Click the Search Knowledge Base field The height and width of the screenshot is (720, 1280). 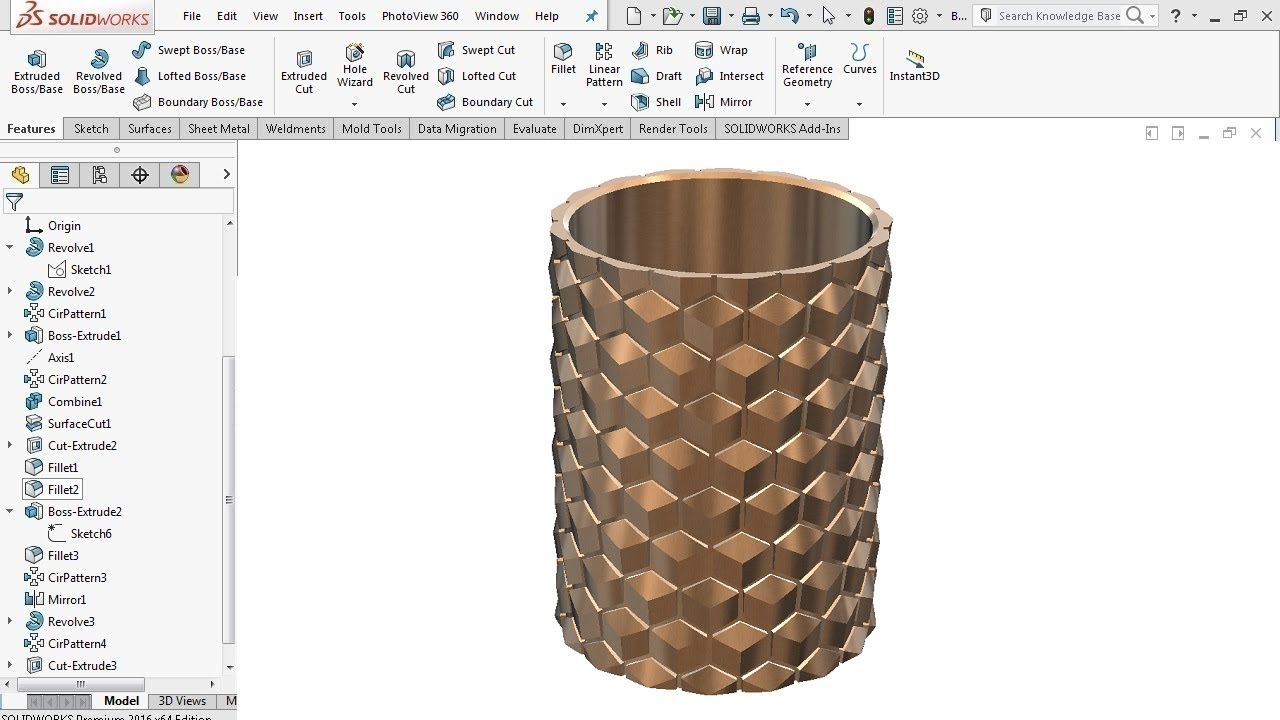click(x=1059, y=16)
